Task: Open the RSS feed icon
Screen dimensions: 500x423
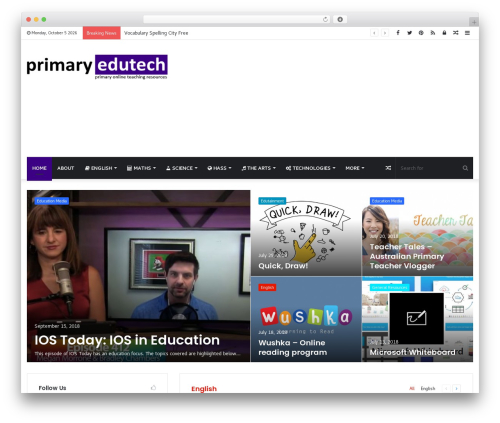Action: point(433,33)
